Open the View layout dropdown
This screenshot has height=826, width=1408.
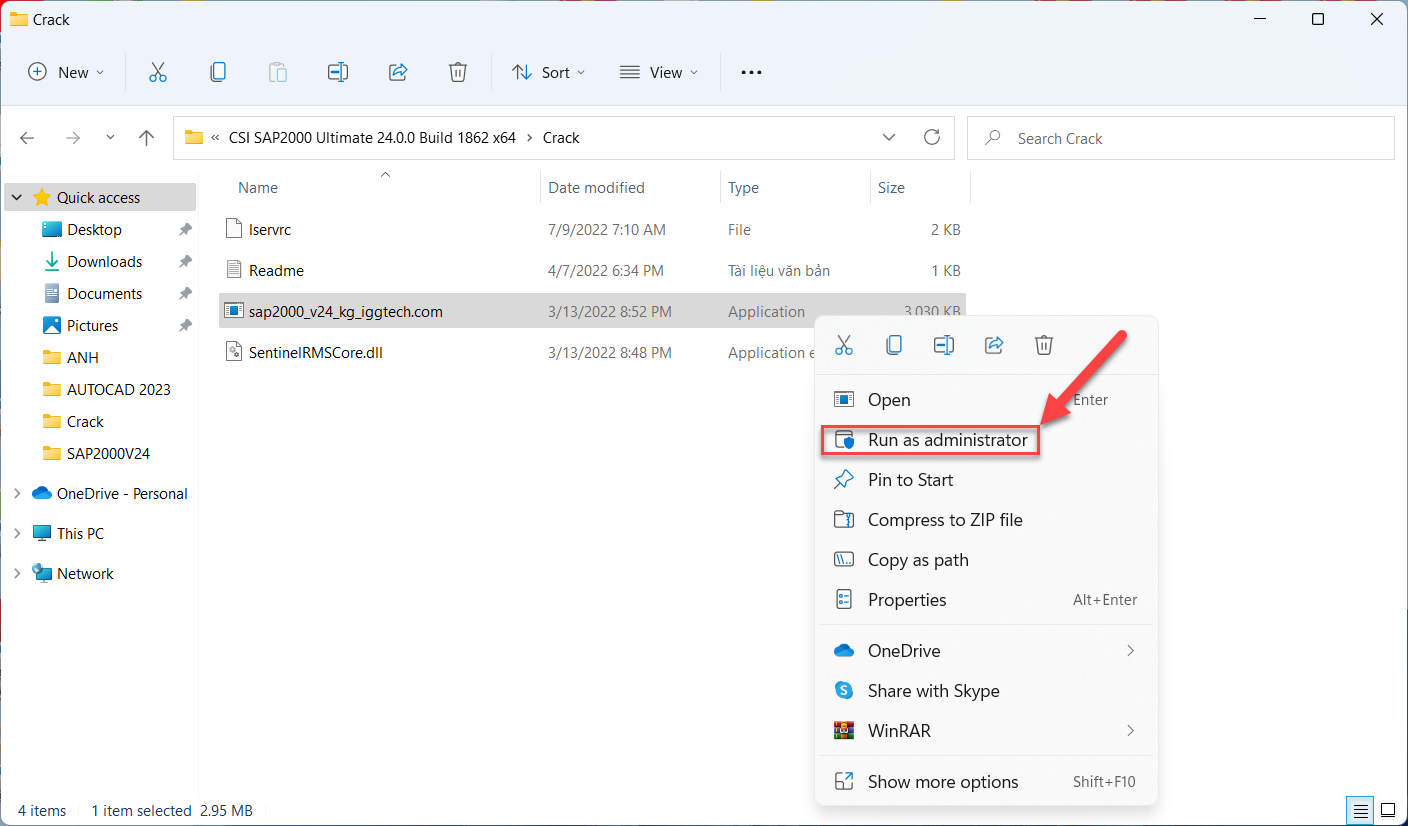[659, 72]
